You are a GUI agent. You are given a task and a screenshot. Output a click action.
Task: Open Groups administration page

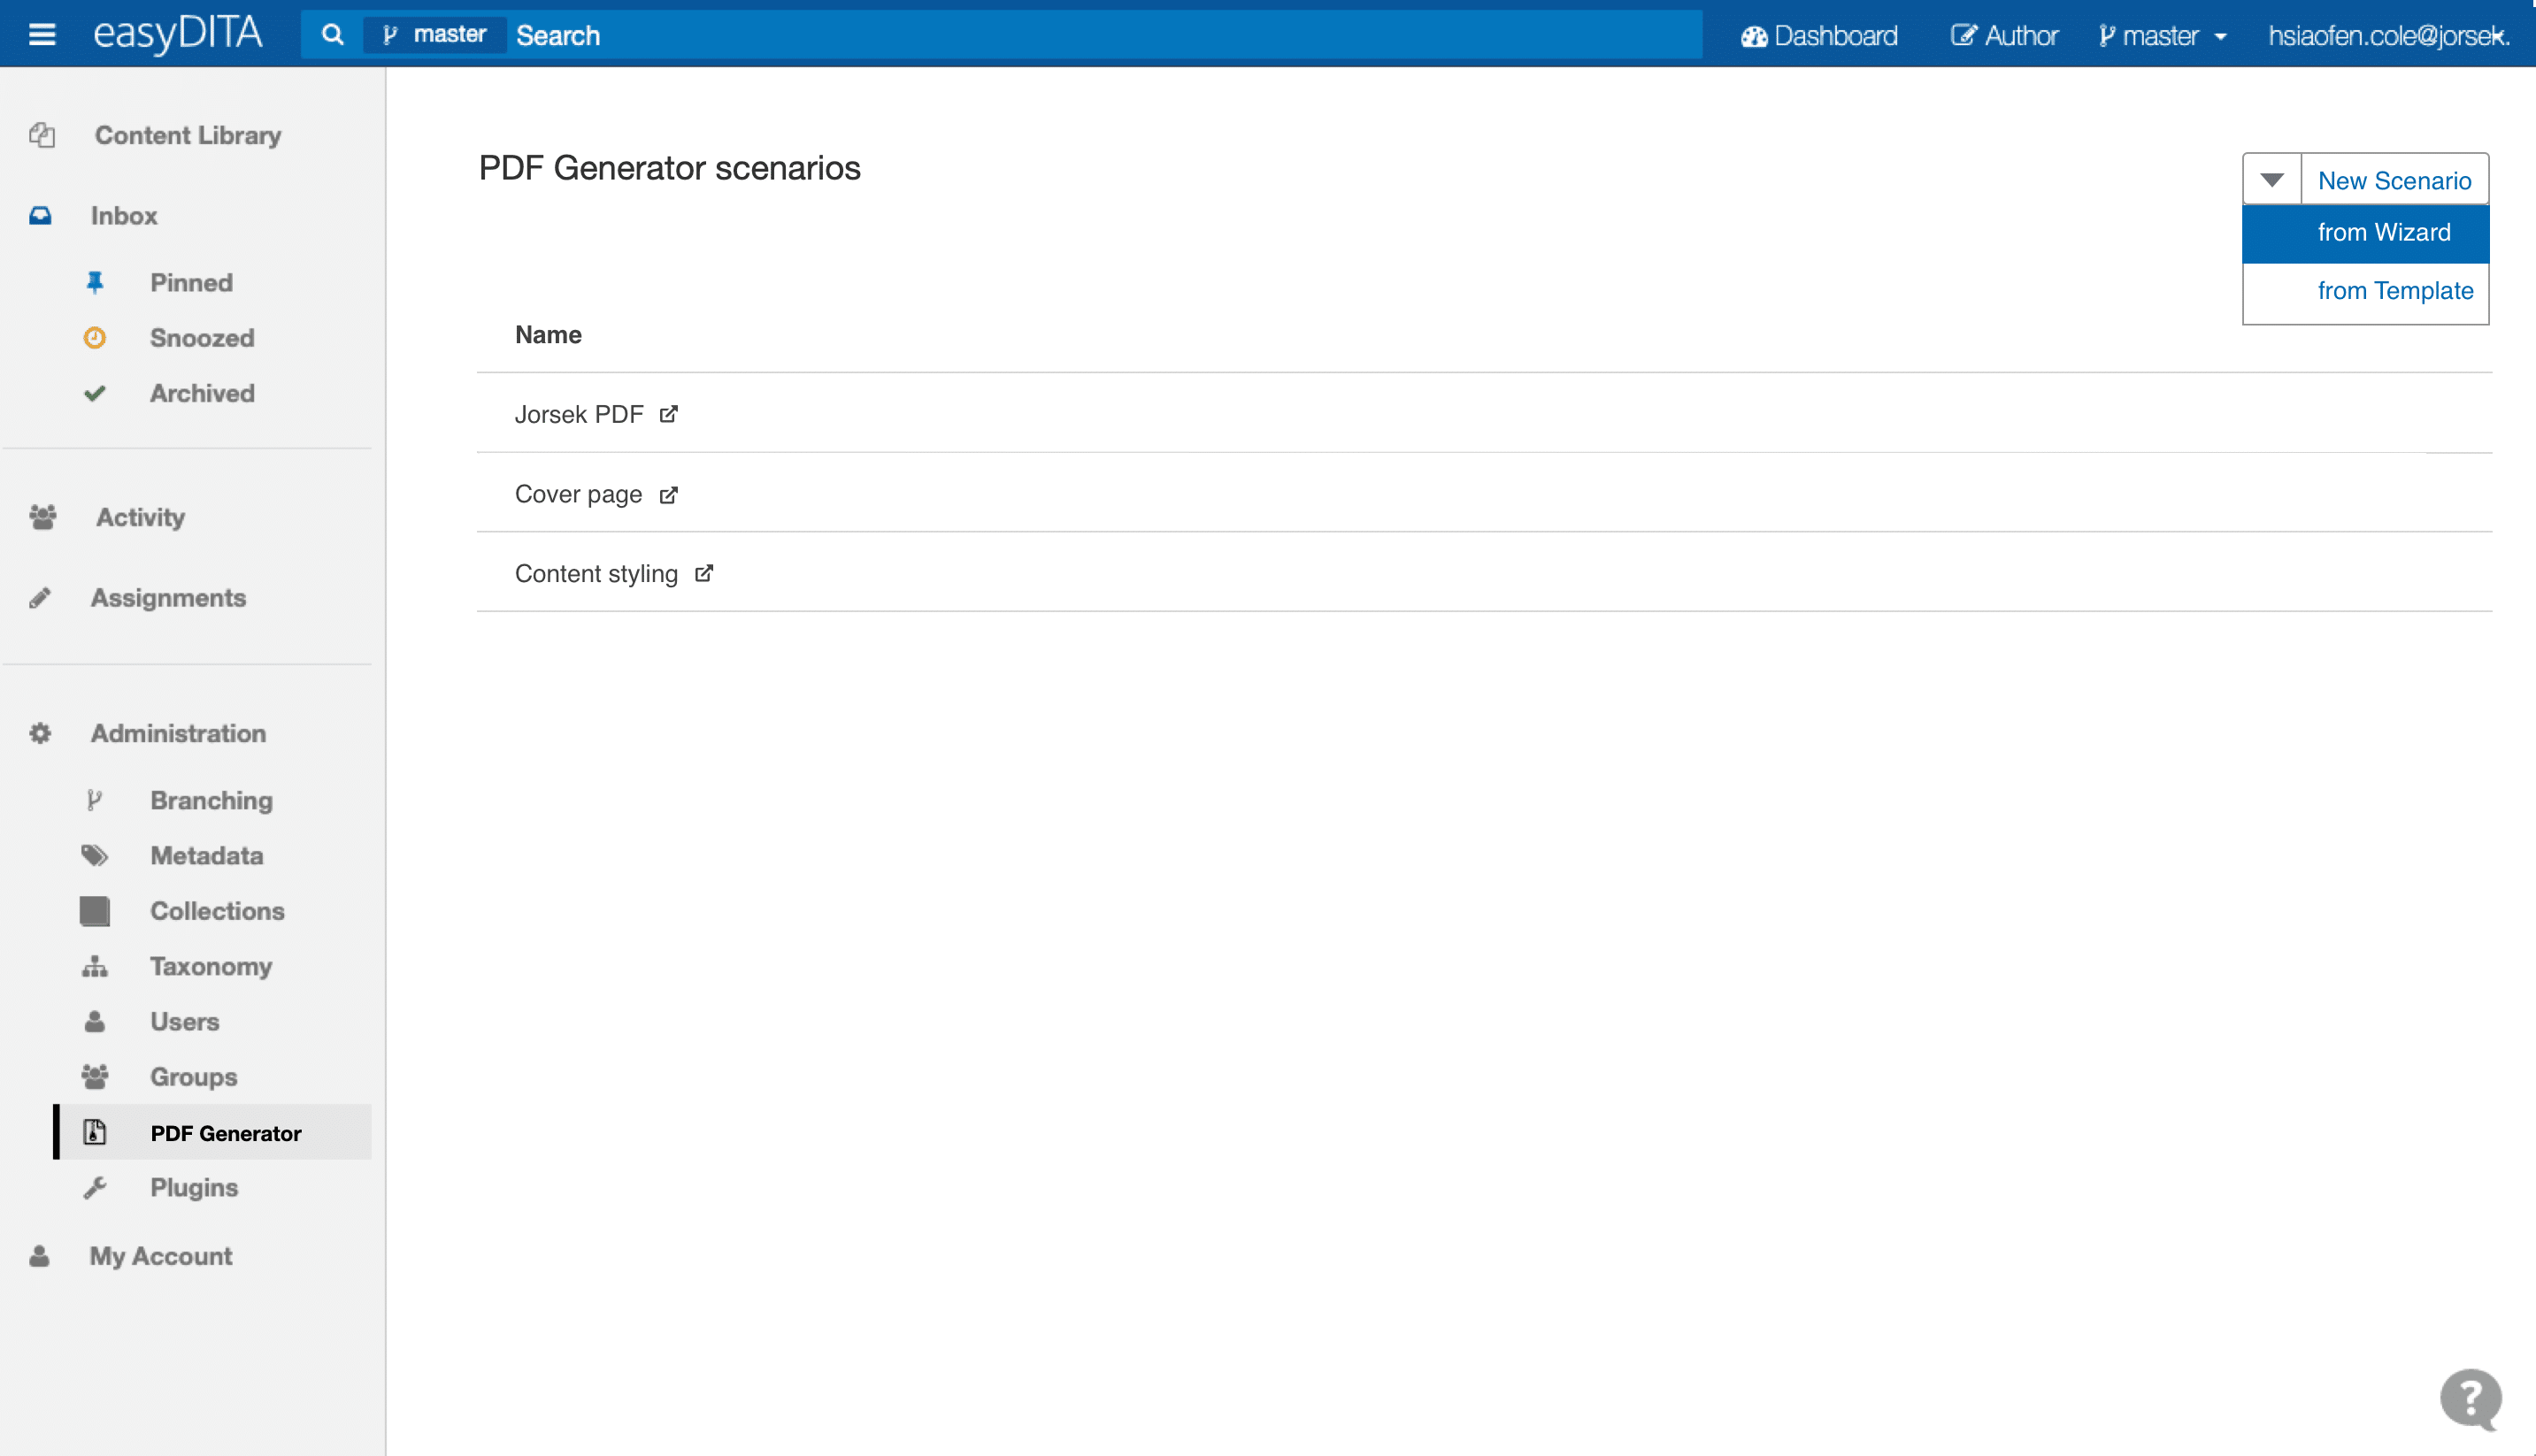click(193, 1077)
